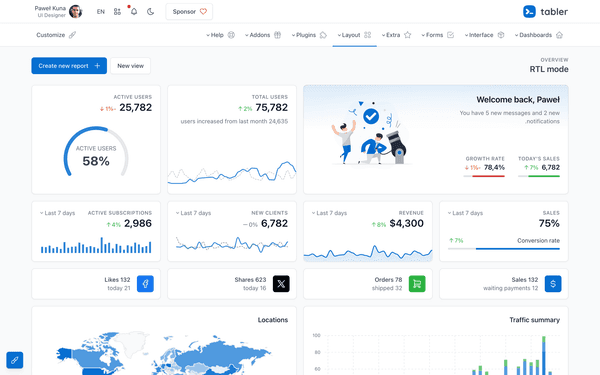600x375 pixels.
Task: Open Sales Last 7 days dropdown
Action: coord(465,213)
